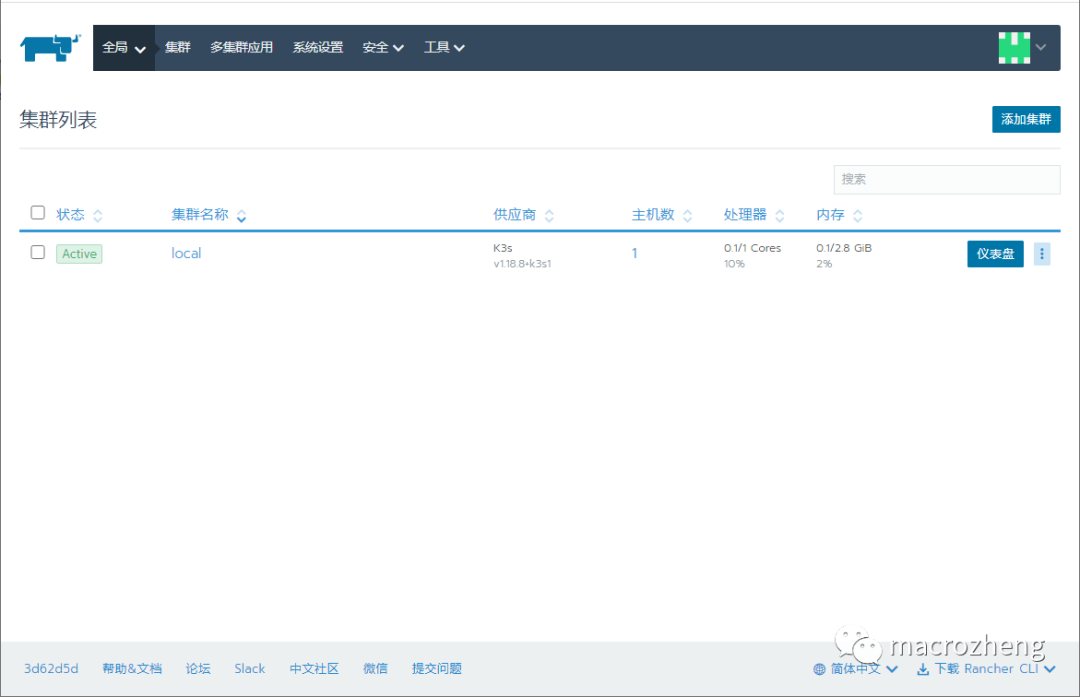
Task: Click the sort arrows on the 状态 column
Action: (96, 213)
